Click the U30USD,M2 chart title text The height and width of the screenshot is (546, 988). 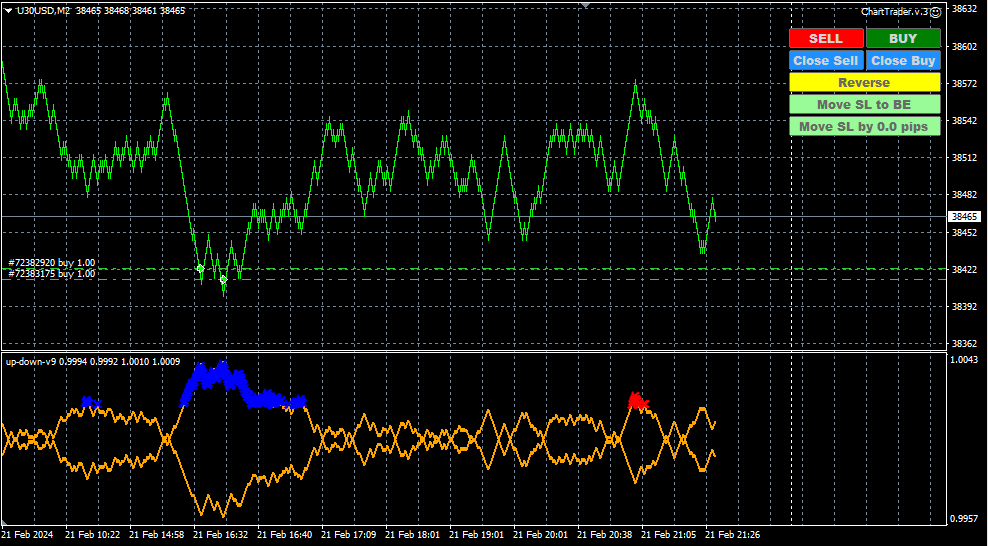point(43,11)
